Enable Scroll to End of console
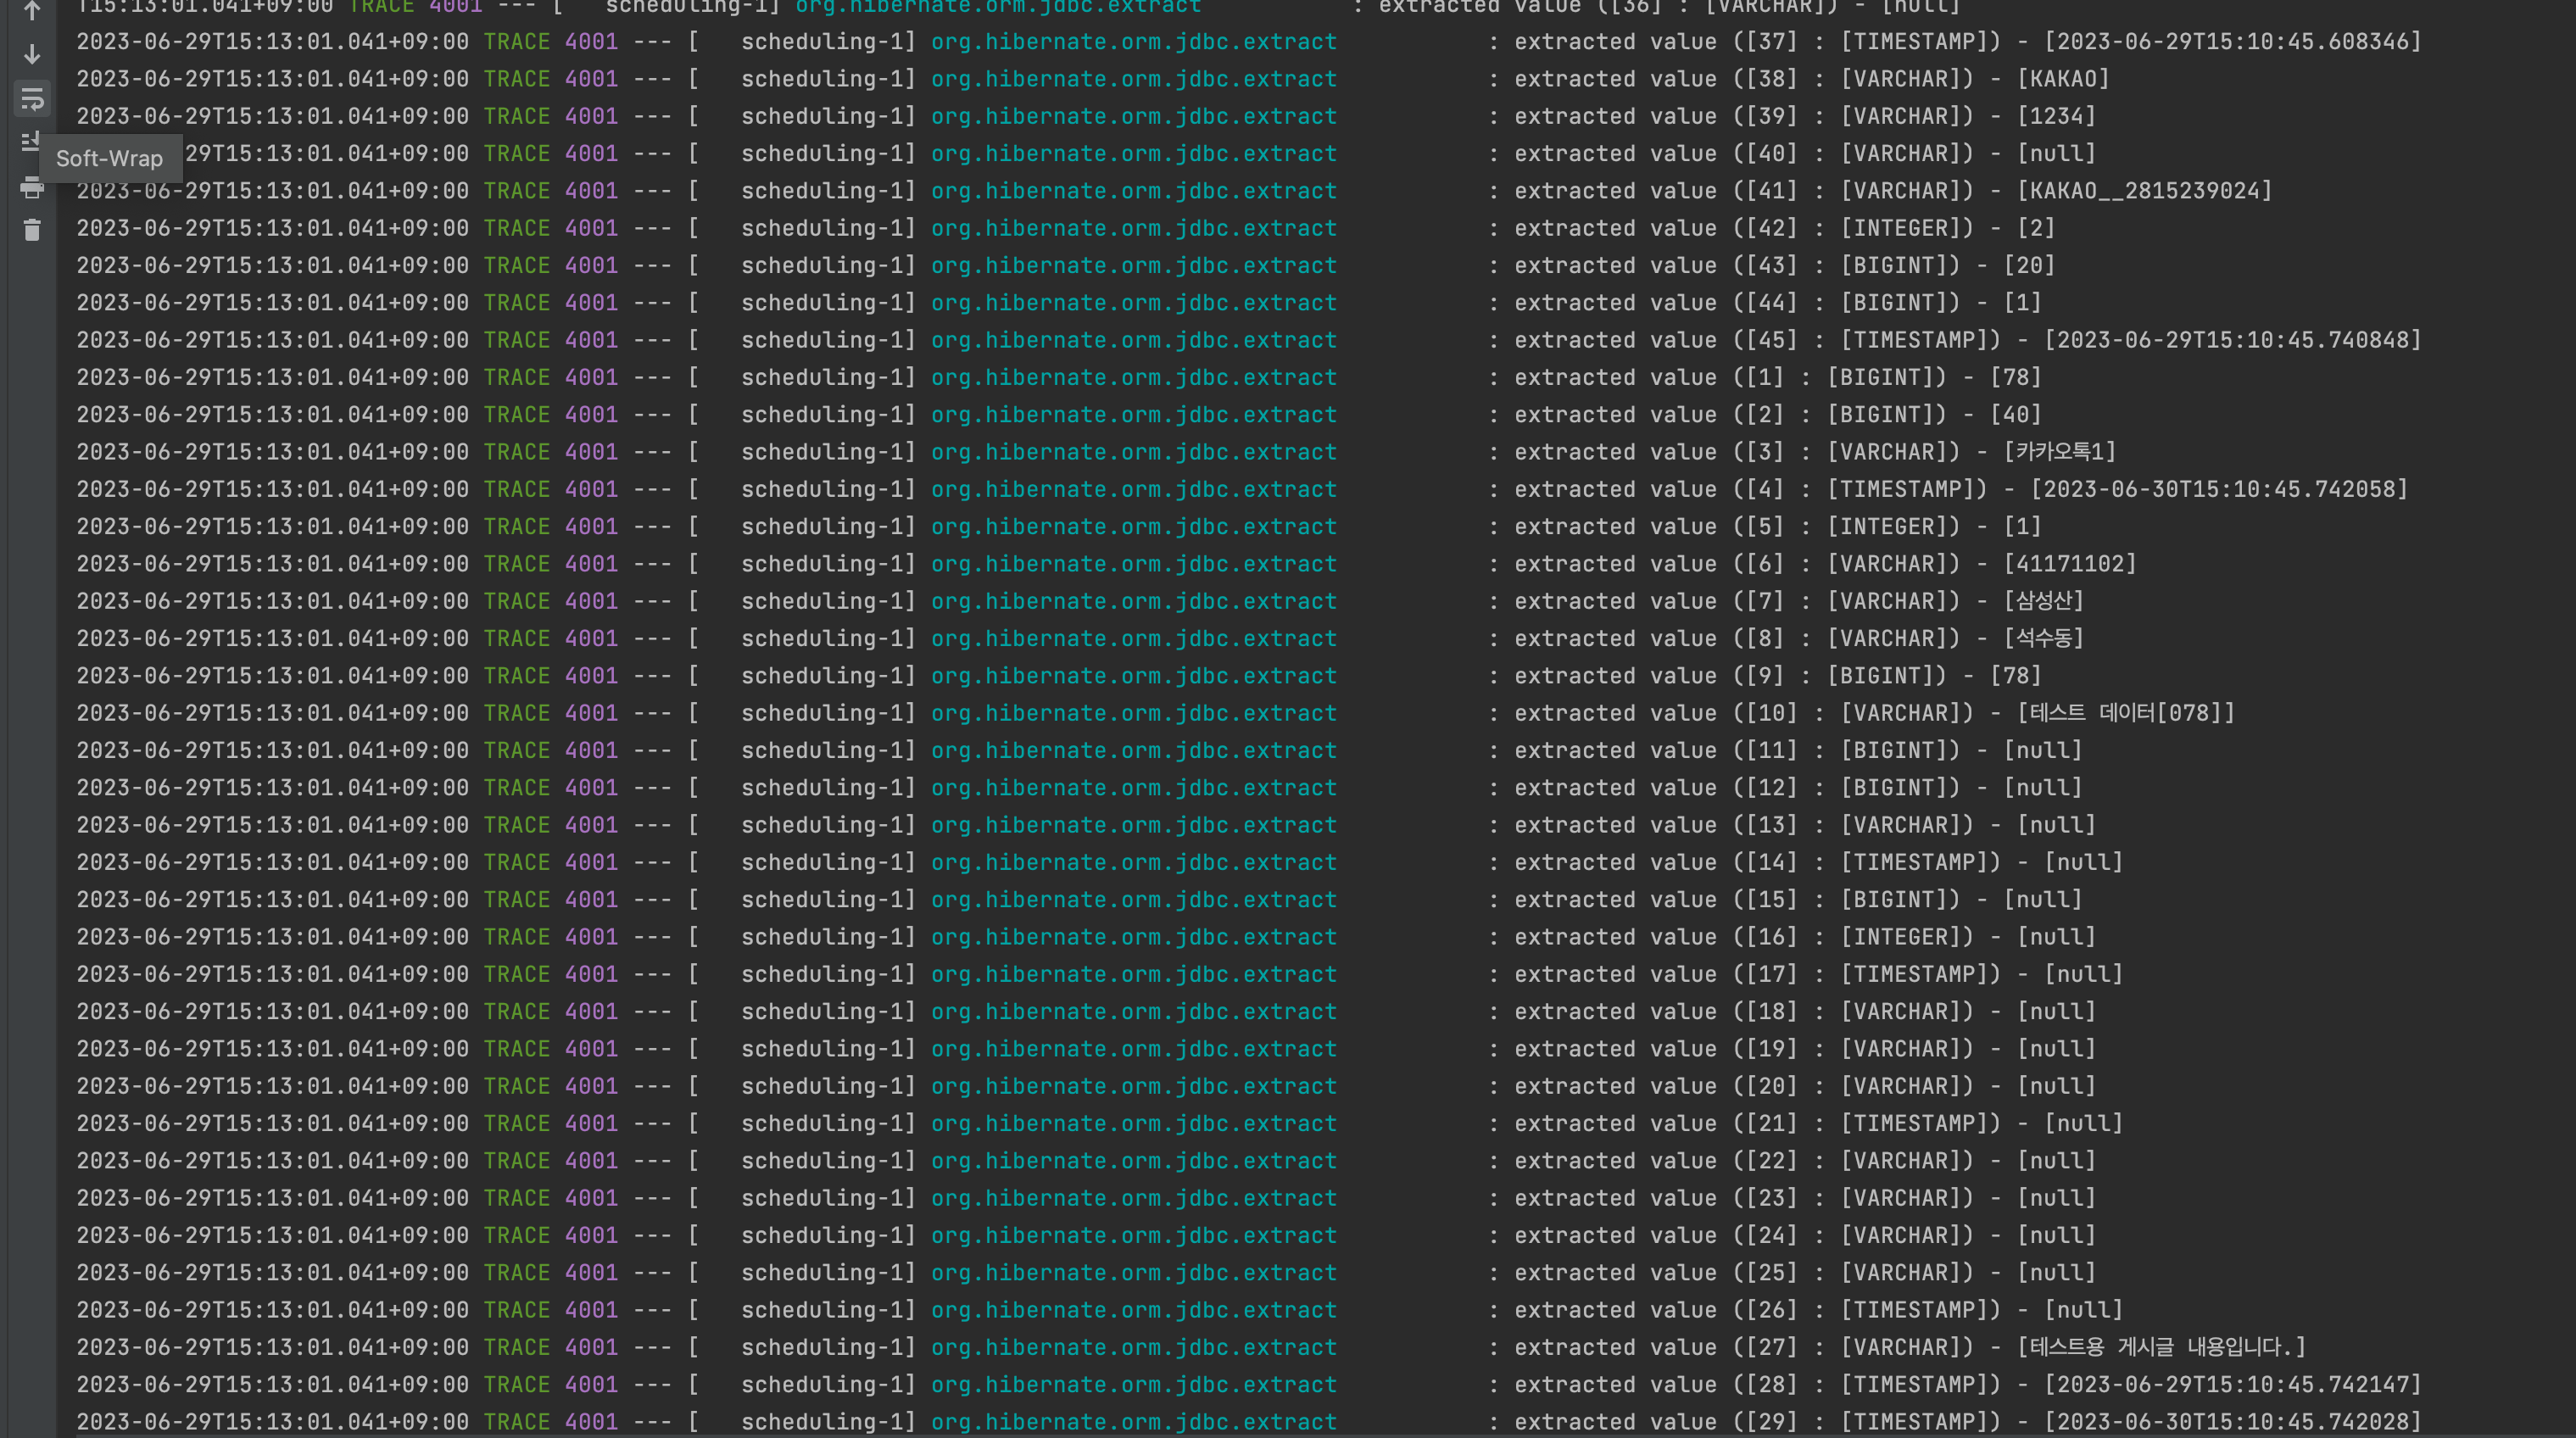 click(32, 142)
